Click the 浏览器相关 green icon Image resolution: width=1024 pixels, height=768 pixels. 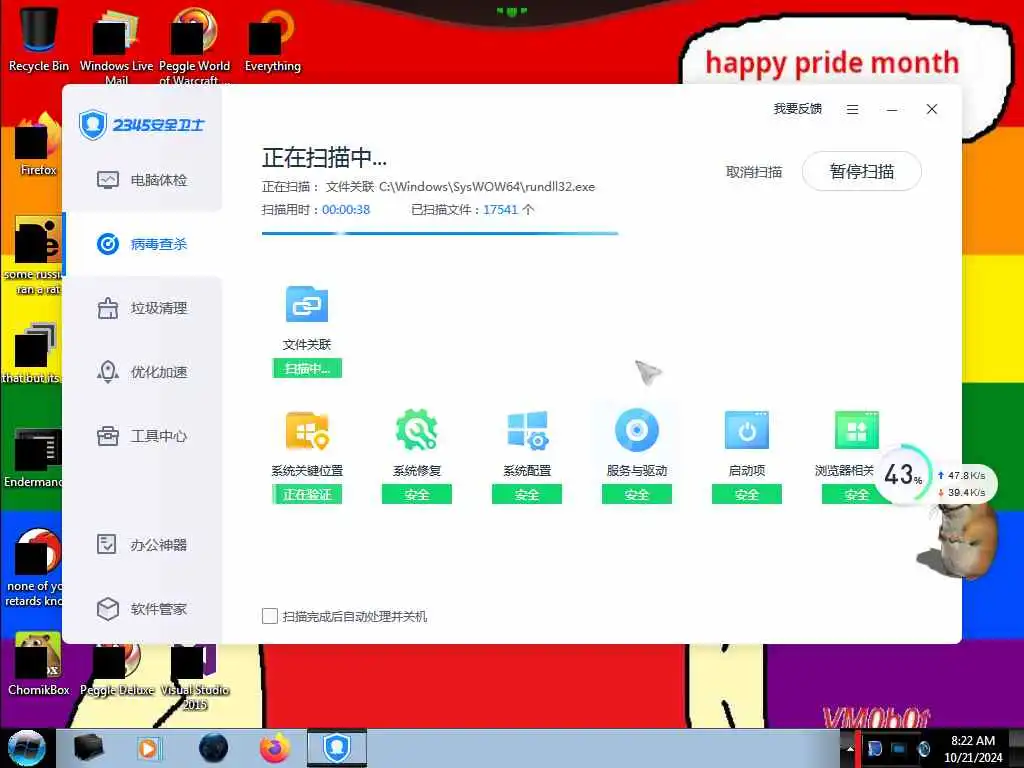tap(856, 430)
